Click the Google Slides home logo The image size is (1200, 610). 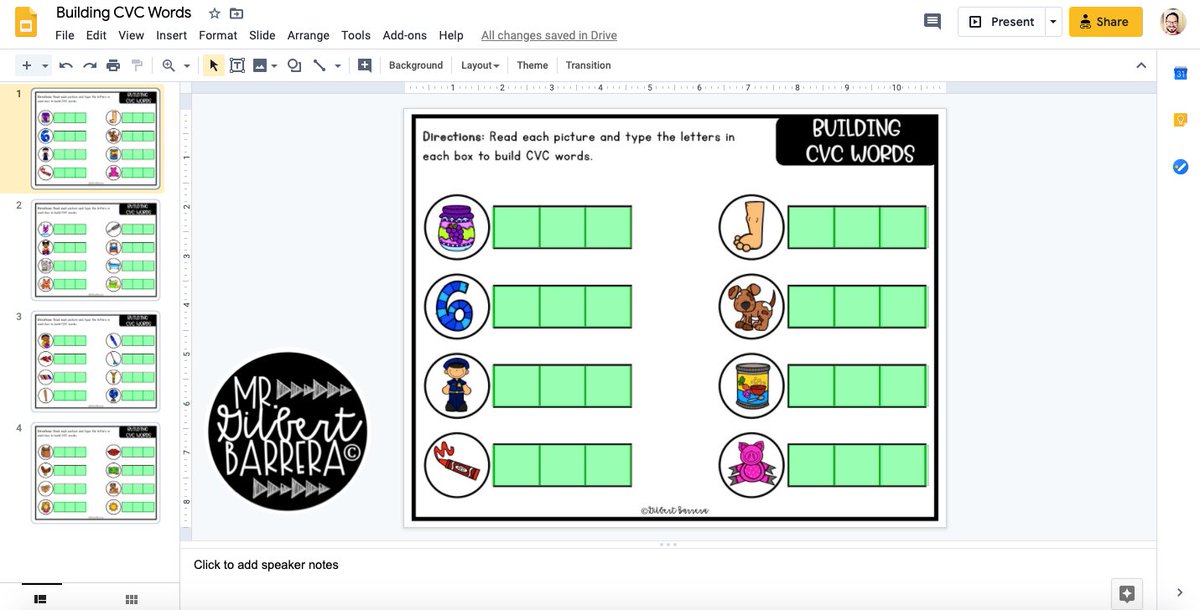pyautogui.click(x=26, y=22)
